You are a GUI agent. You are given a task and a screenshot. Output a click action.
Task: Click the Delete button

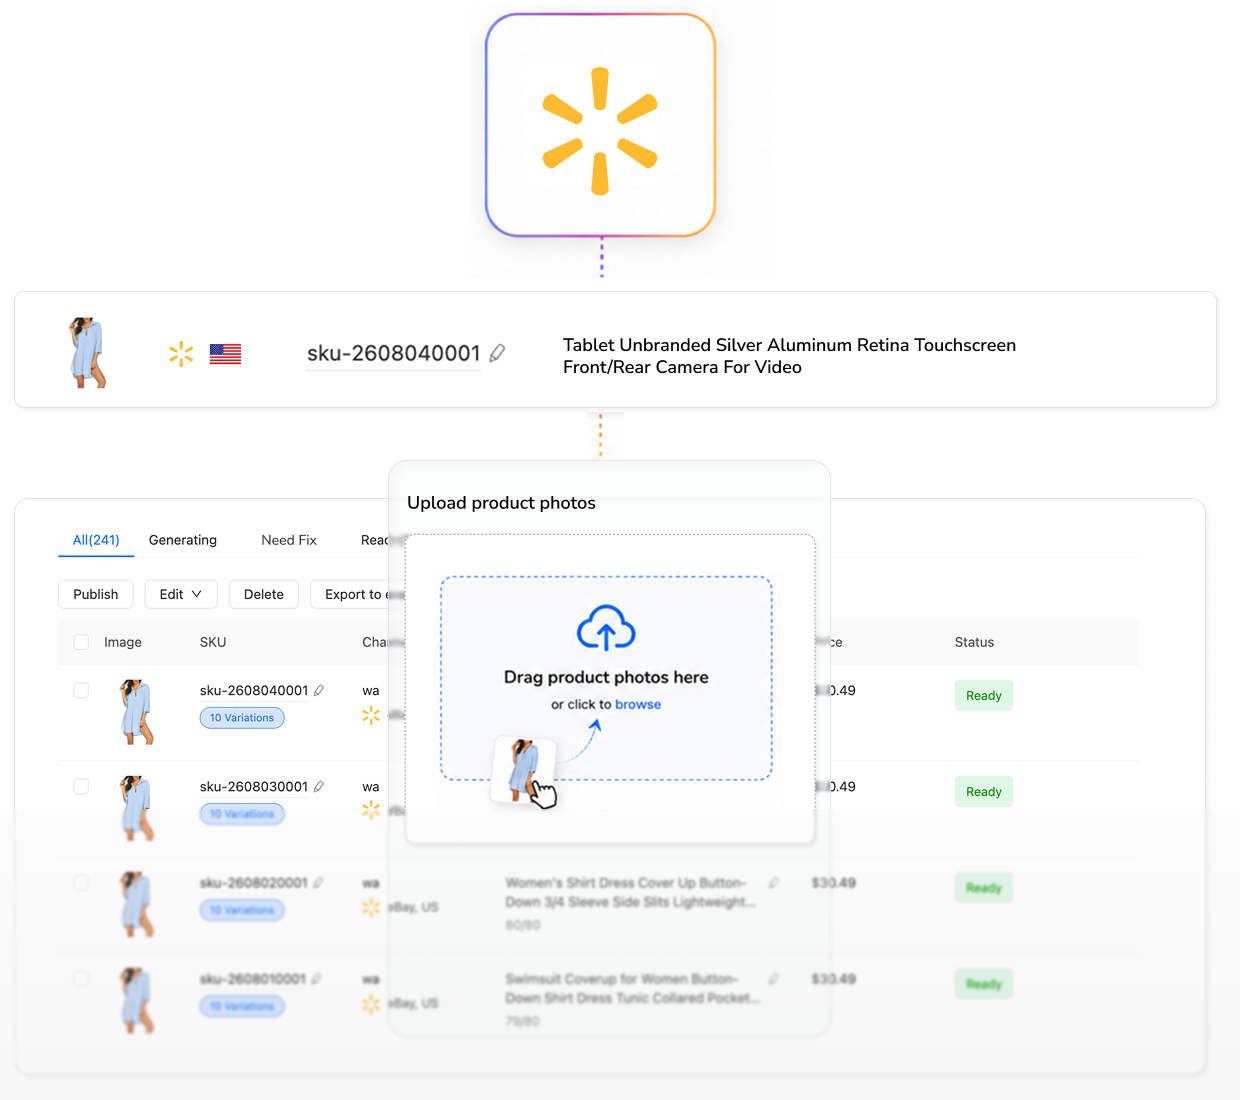264,594
